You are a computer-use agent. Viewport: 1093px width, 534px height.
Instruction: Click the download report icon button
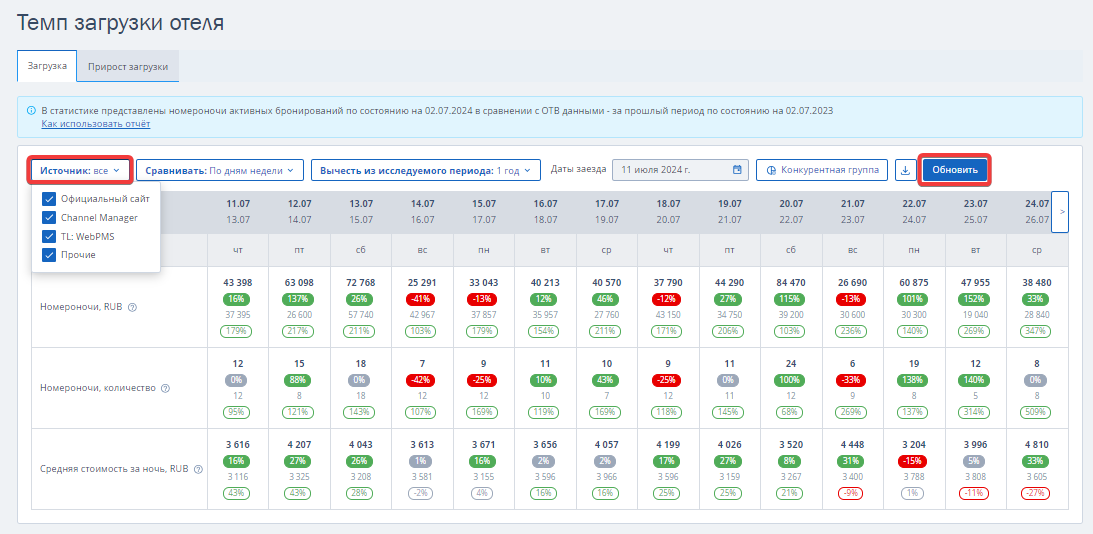click(x=905, y=170)
